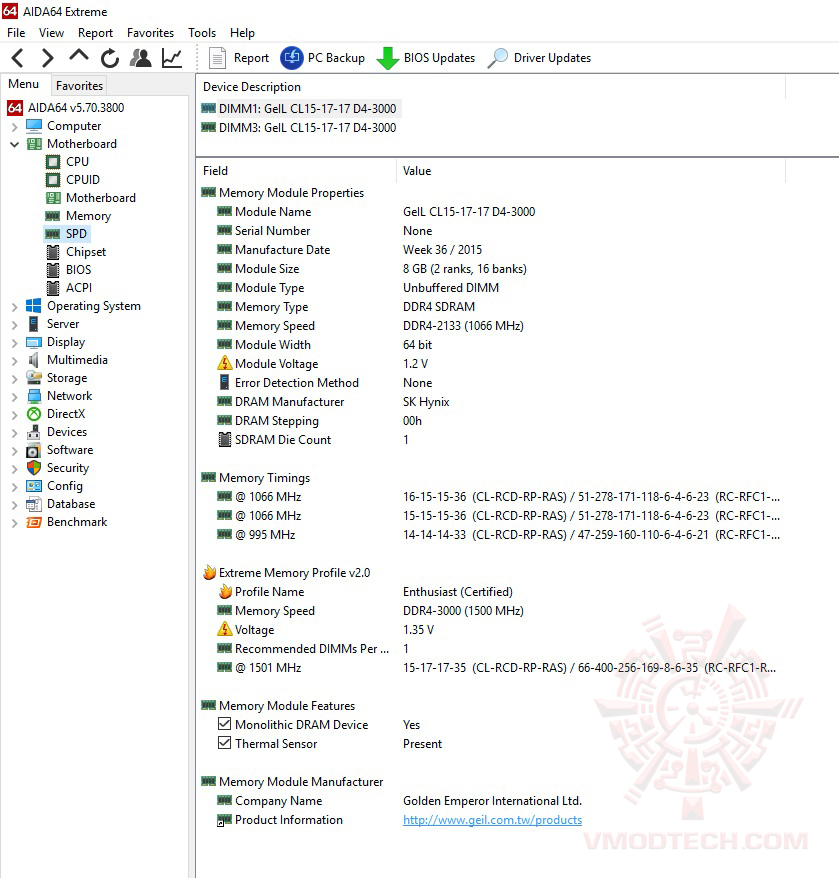Click the Manufacture Date row
The height and width of the screenshot is (878, 839).
491,250
